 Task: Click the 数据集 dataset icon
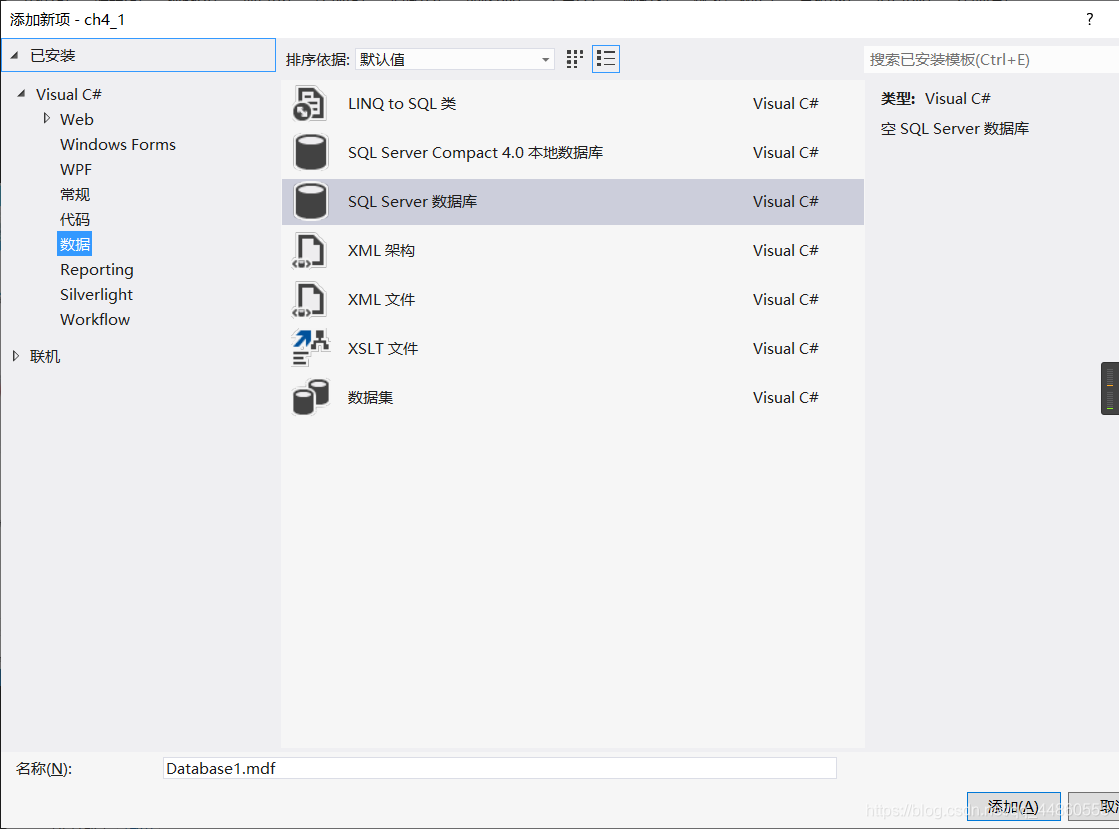click(x=310, y=397)
